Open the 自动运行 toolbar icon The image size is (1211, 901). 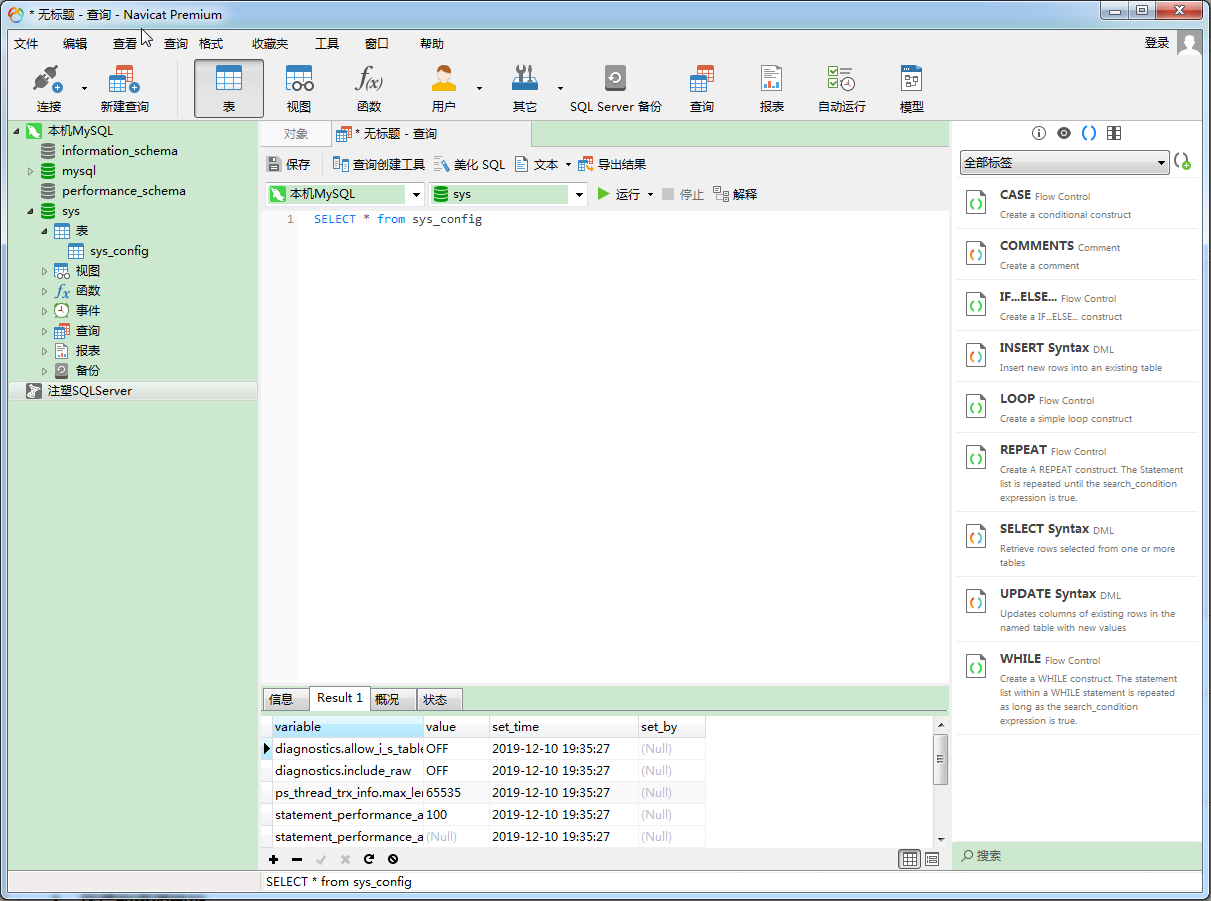coord(841,87)
